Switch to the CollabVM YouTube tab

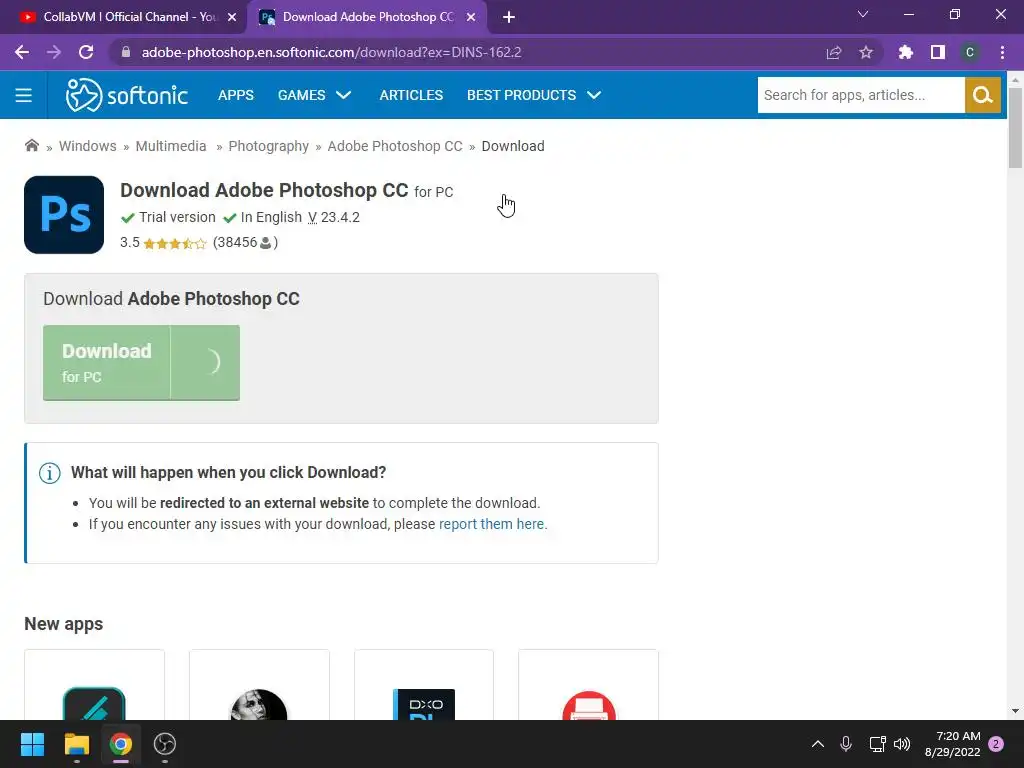[x=128, y=17]
